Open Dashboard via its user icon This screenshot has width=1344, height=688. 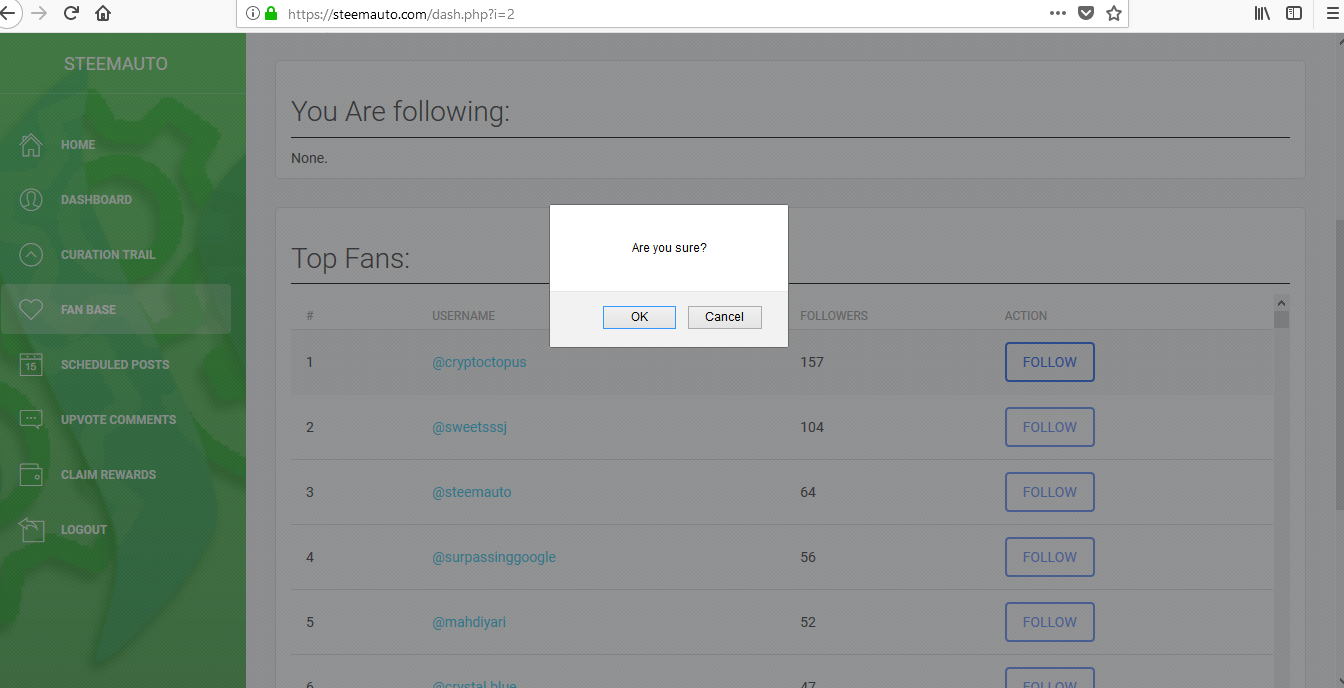[x=31, y=200]
